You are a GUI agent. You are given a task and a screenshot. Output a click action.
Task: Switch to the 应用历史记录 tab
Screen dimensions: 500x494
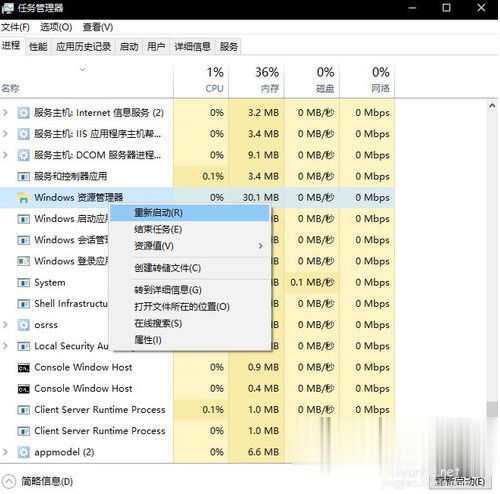[x=83, y=47]
